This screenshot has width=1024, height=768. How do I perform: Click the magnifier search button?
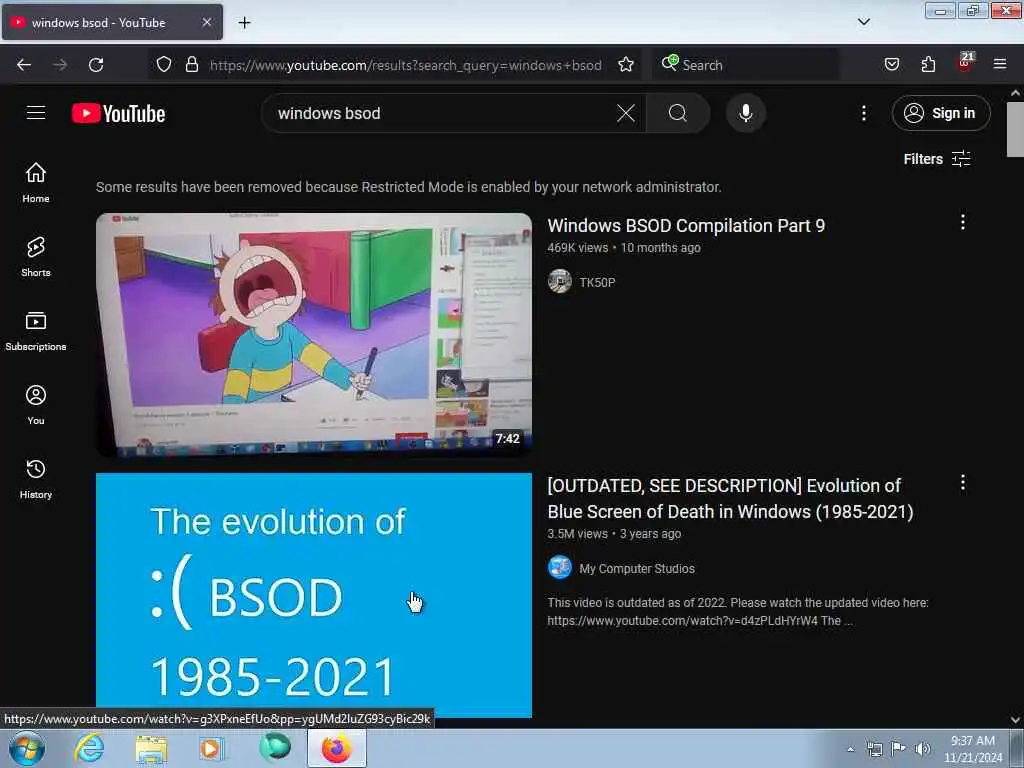pyautogui.click(x=678, y=114)
